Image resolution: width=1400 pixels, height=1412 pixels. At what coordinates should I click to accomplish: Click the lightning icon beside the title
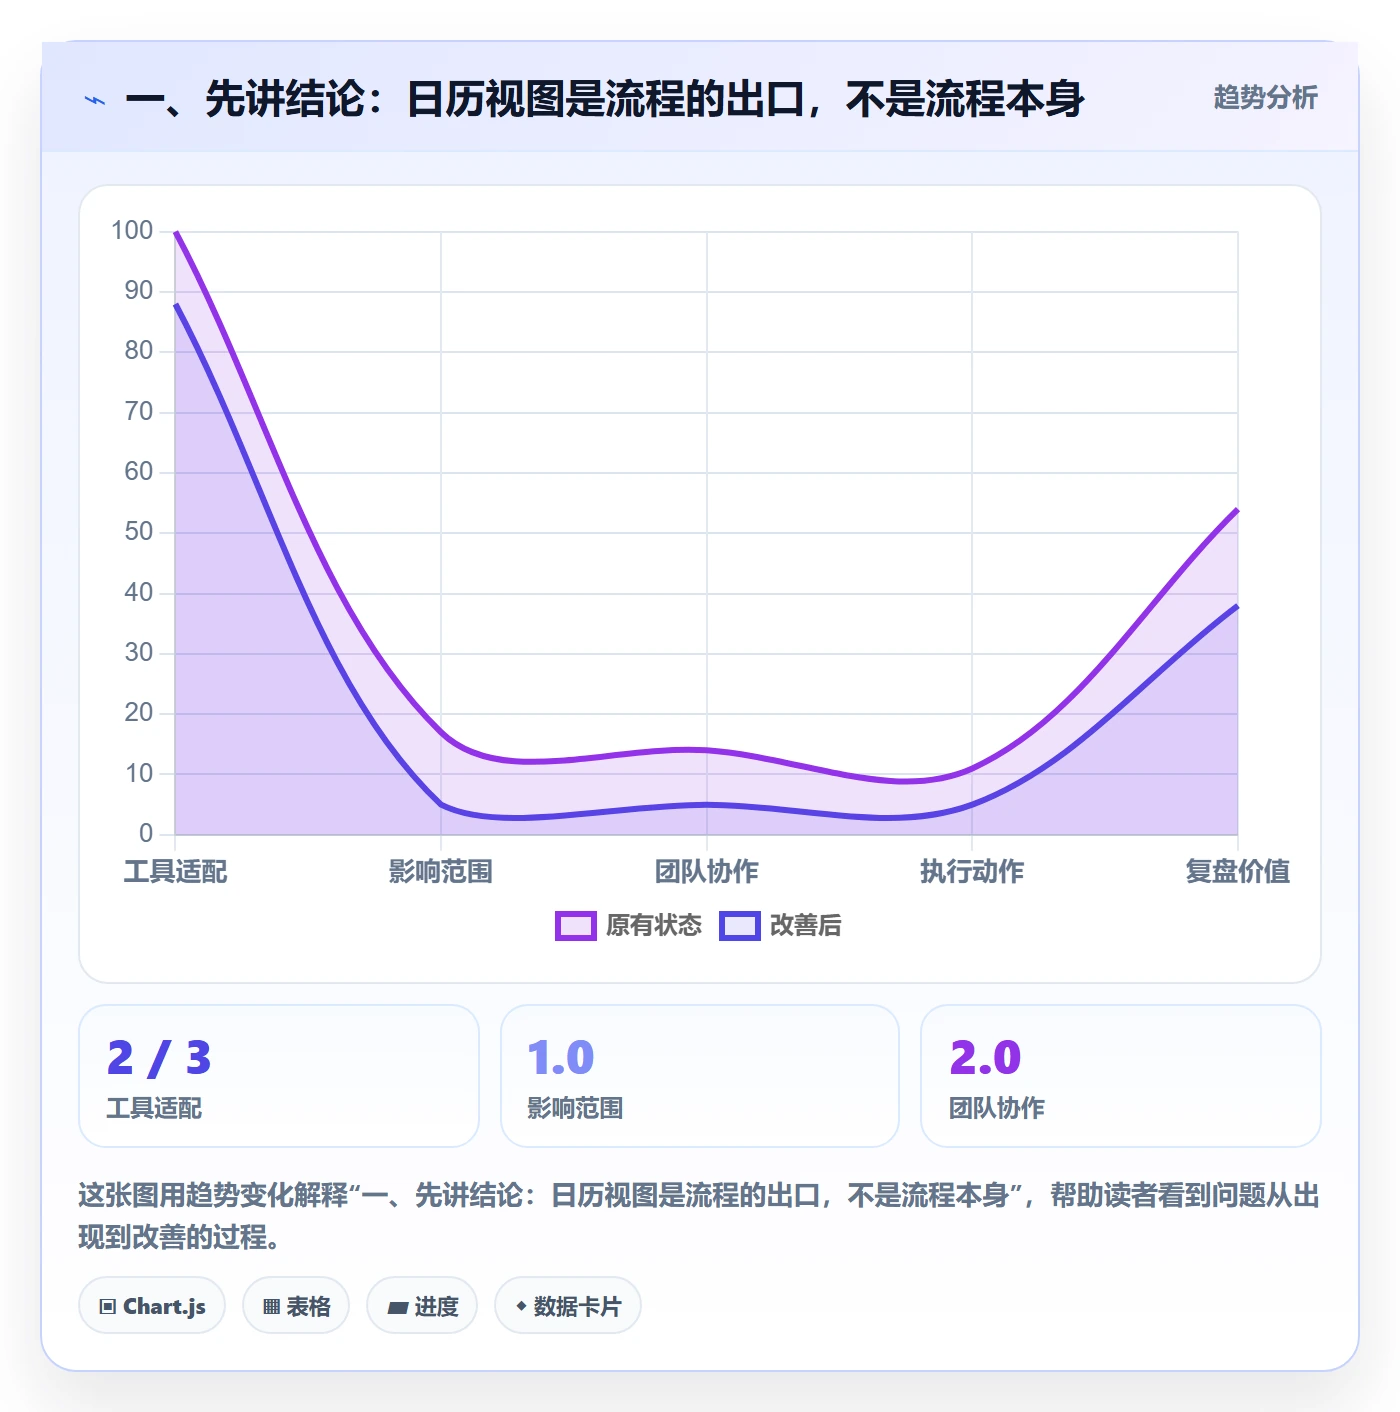[x=95, y=100]
